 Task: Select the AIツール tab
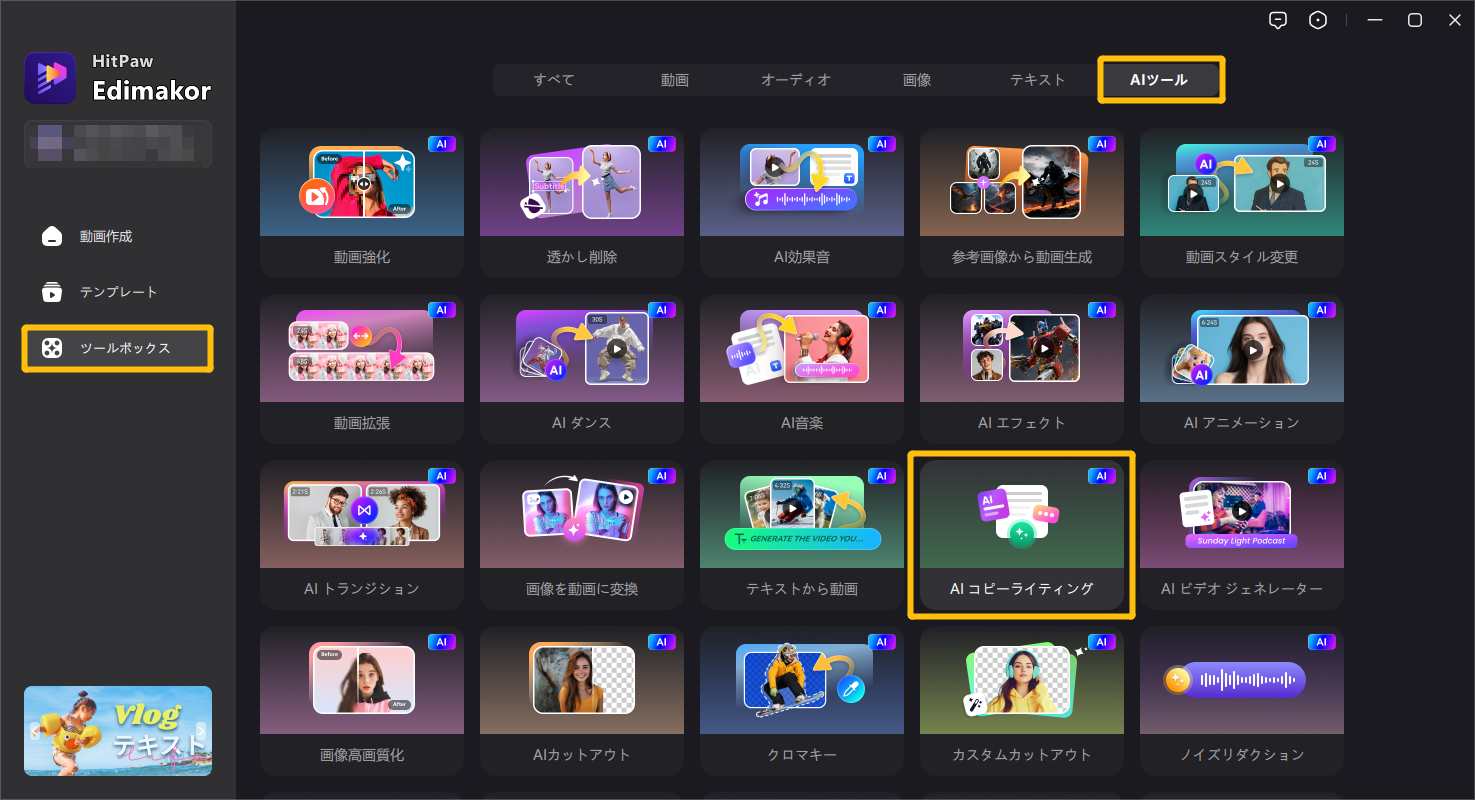point(1159,80)
